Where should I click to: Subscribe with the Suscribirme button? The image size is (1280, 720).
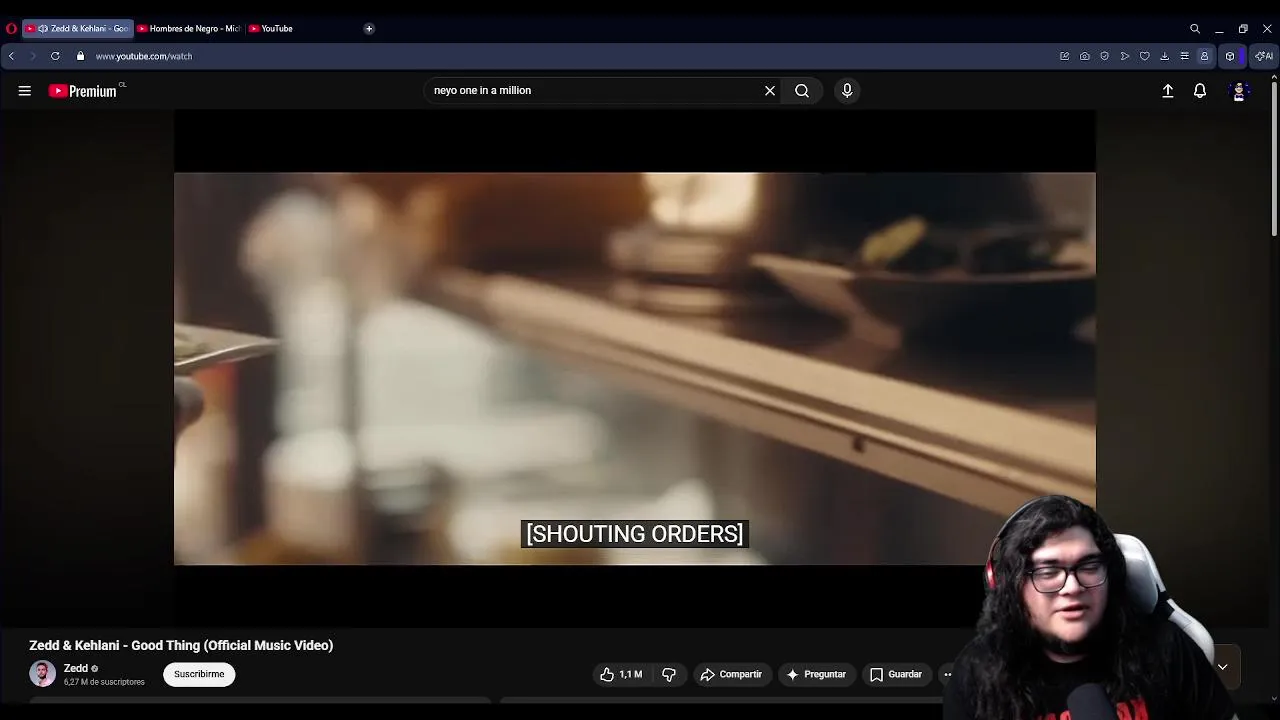[x=199, y=674]
